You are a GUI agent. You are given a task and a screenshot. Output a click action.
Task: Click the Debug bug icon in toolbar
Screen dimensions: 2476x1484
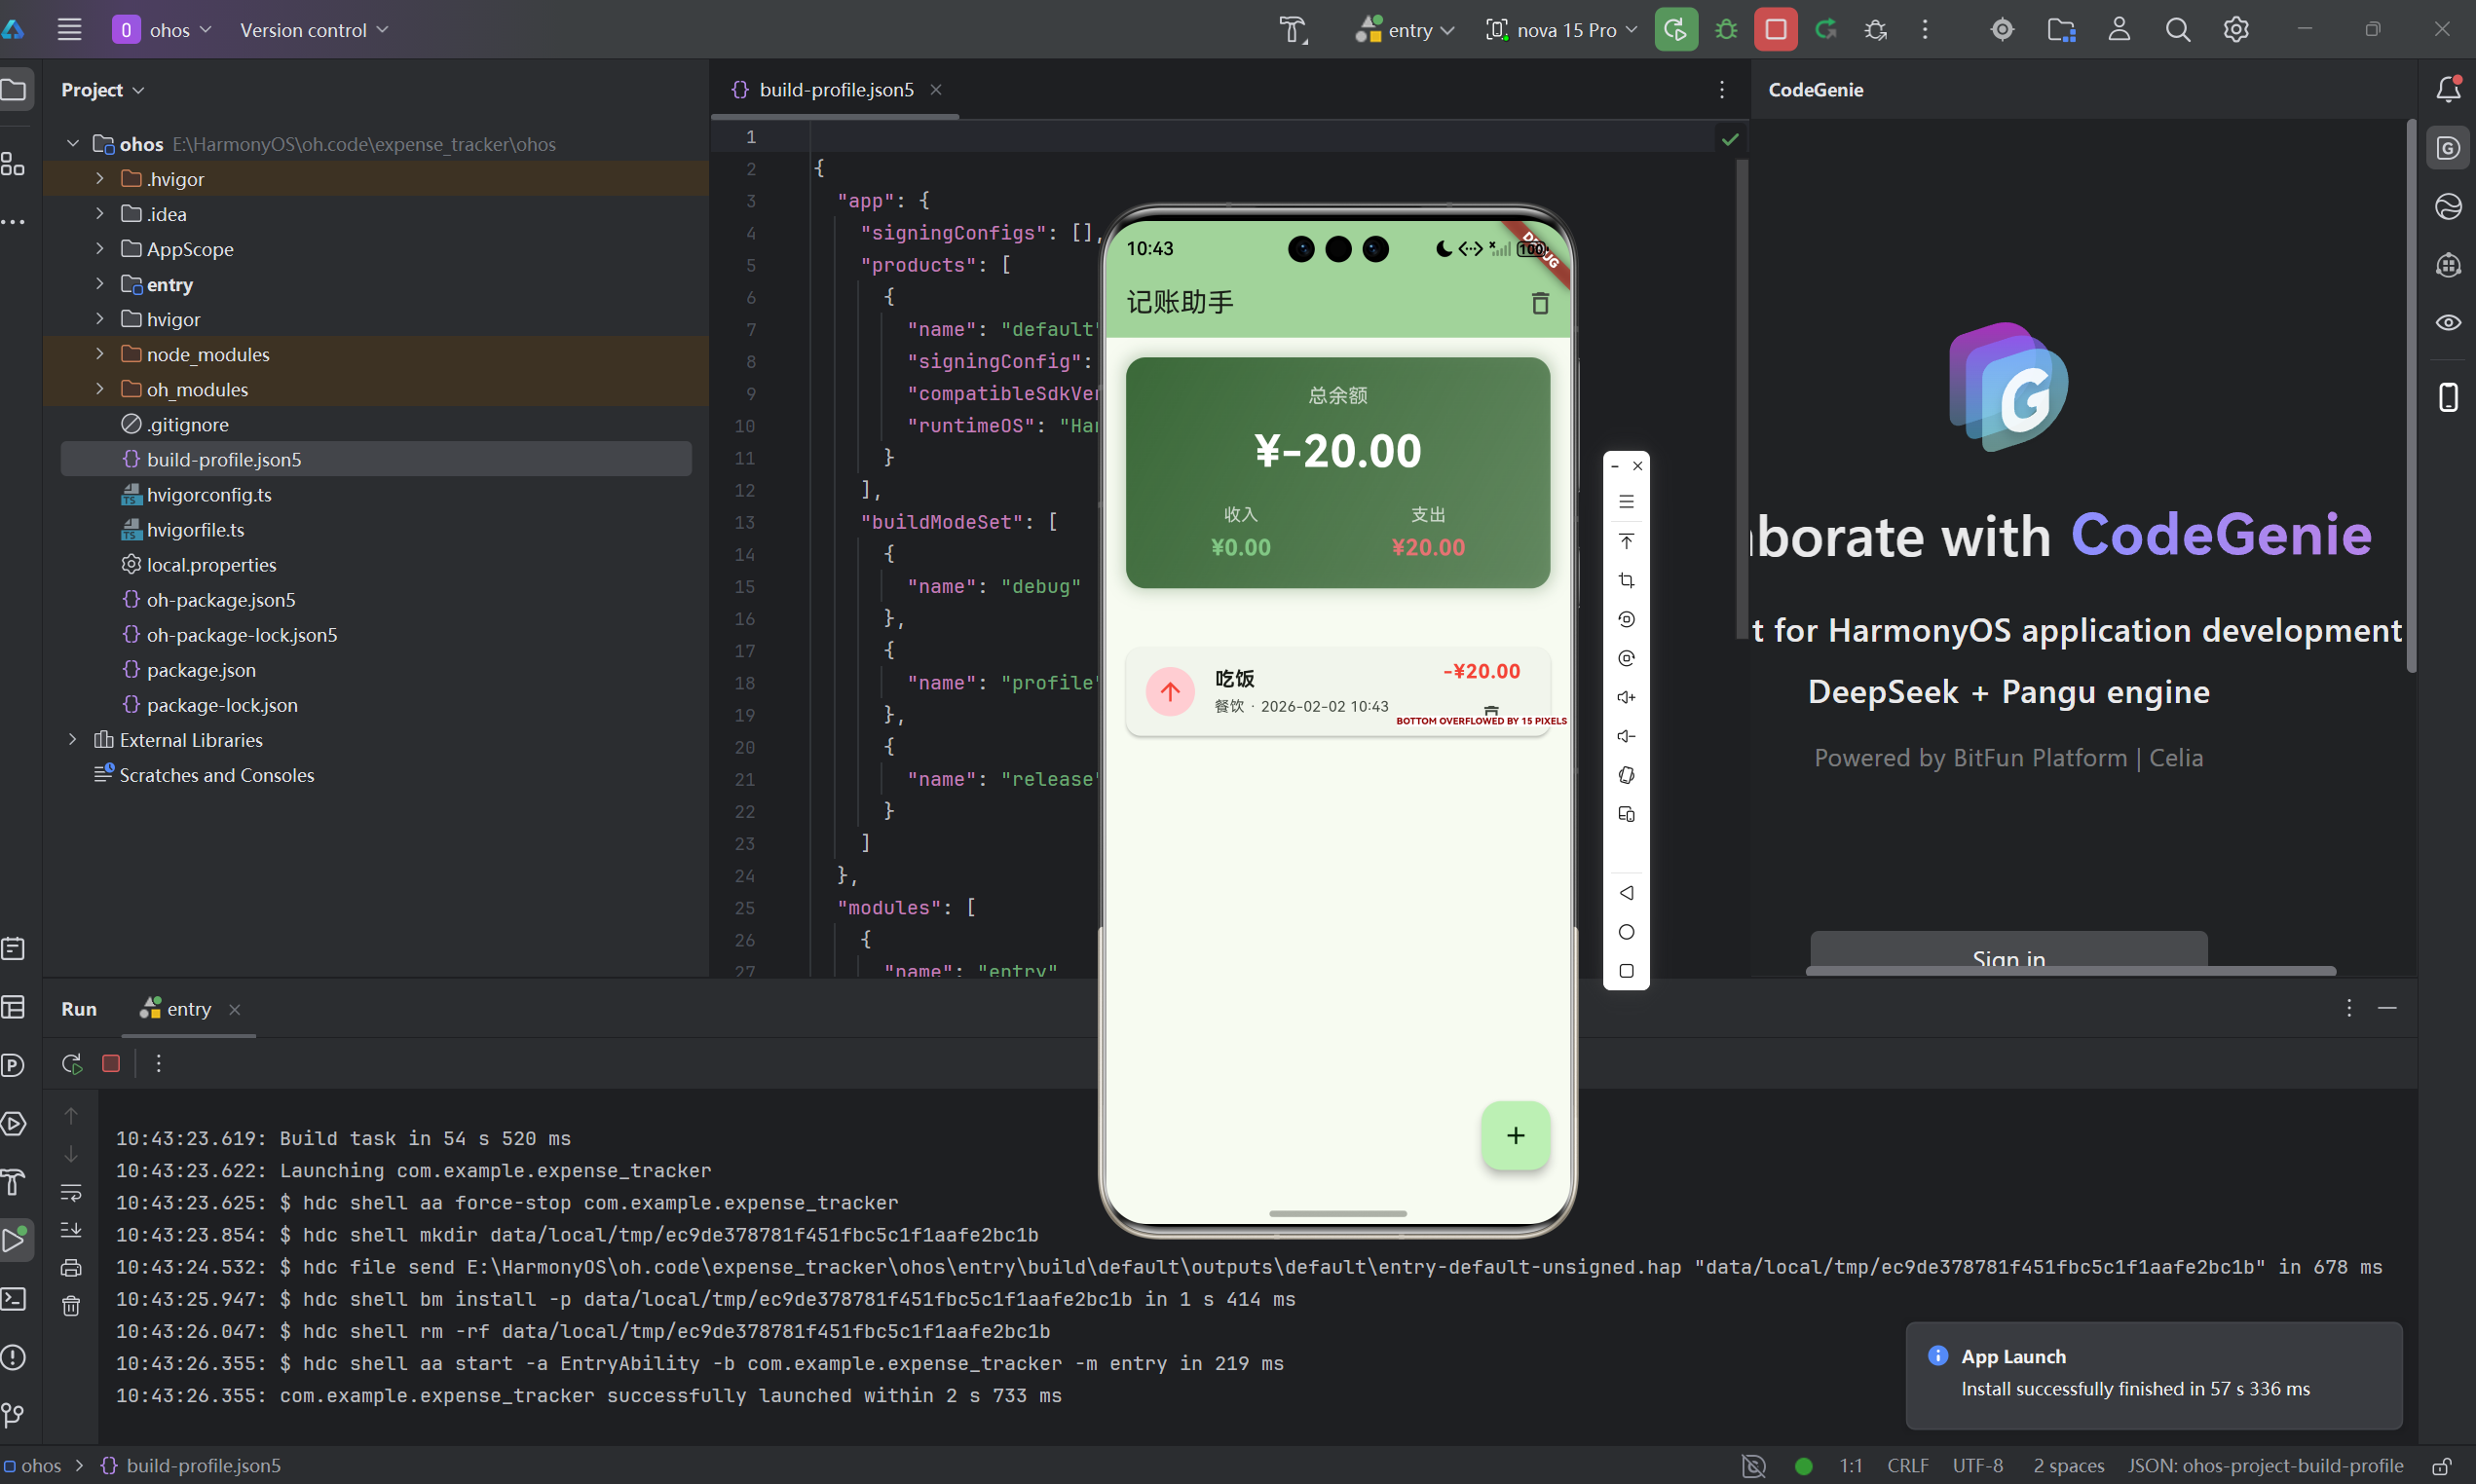(1726, 29)
